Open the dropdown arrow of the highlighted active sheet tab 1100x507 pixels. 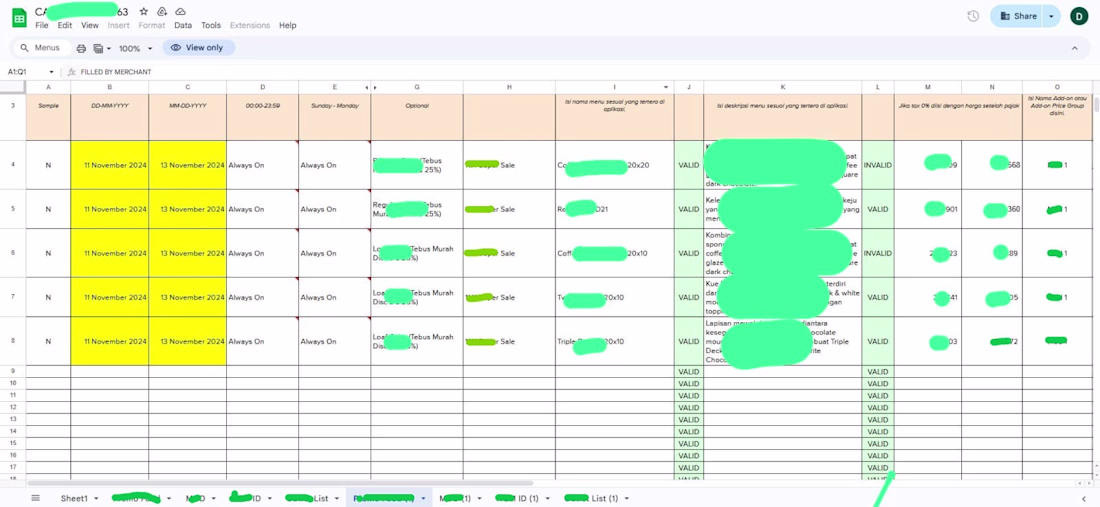423,499
